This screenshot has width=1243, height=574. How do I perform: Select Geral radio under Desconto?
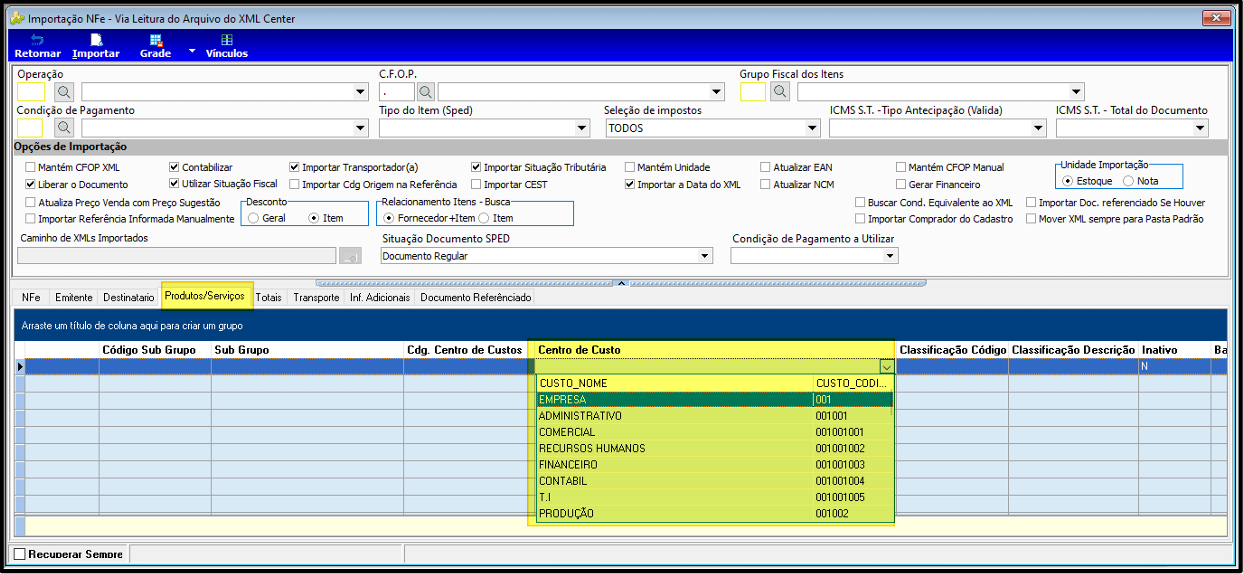click(253, 218)
